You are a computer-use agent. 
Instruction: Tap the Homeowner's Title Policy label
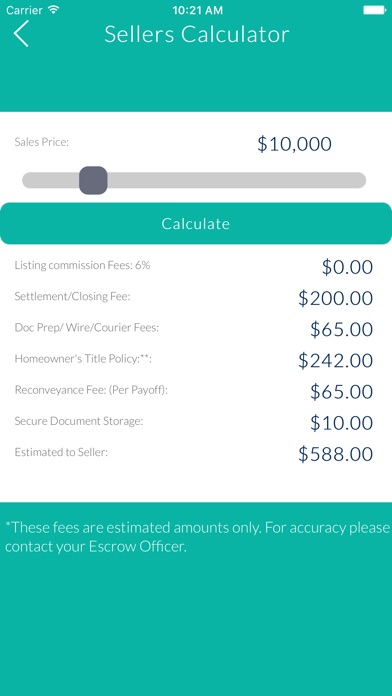click(83, 359)
